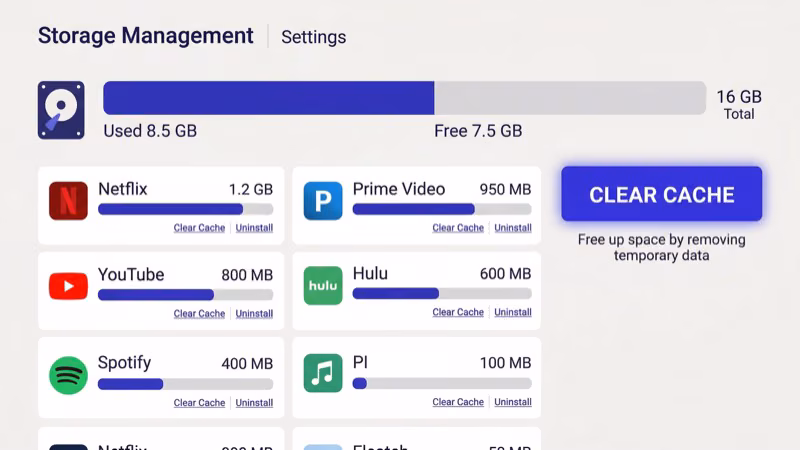The width and height of the screenshot is (800, 450).
Task: Click the overall storage usage bar
Action: pos(405,98)
